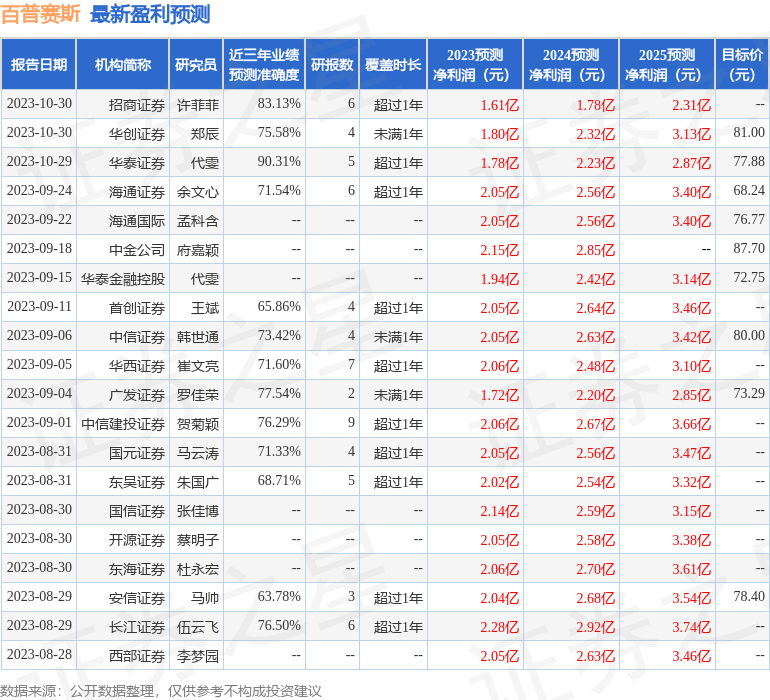
Task: Click accuracy value 83.13%
Action: click(279, 103)
